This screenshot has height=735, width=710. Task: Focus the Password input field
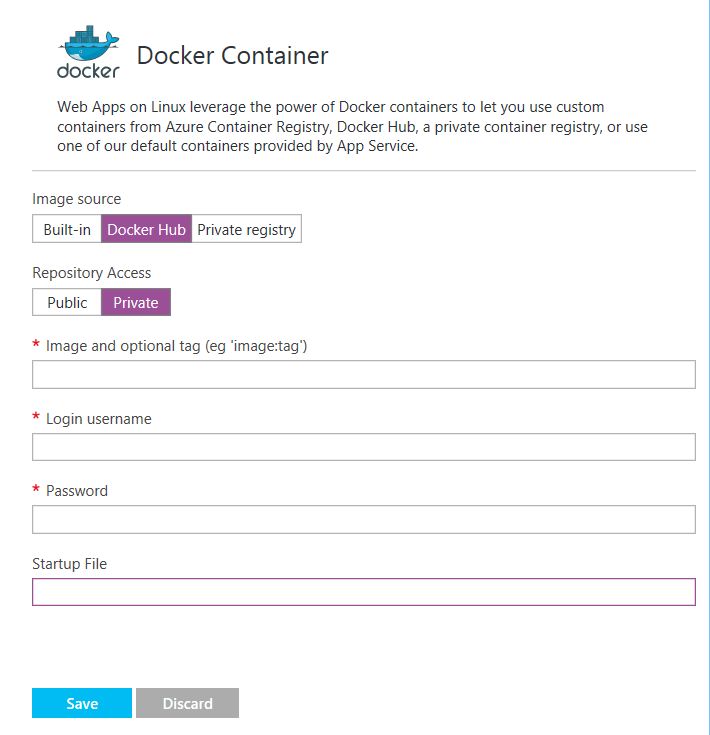[364, 519]
